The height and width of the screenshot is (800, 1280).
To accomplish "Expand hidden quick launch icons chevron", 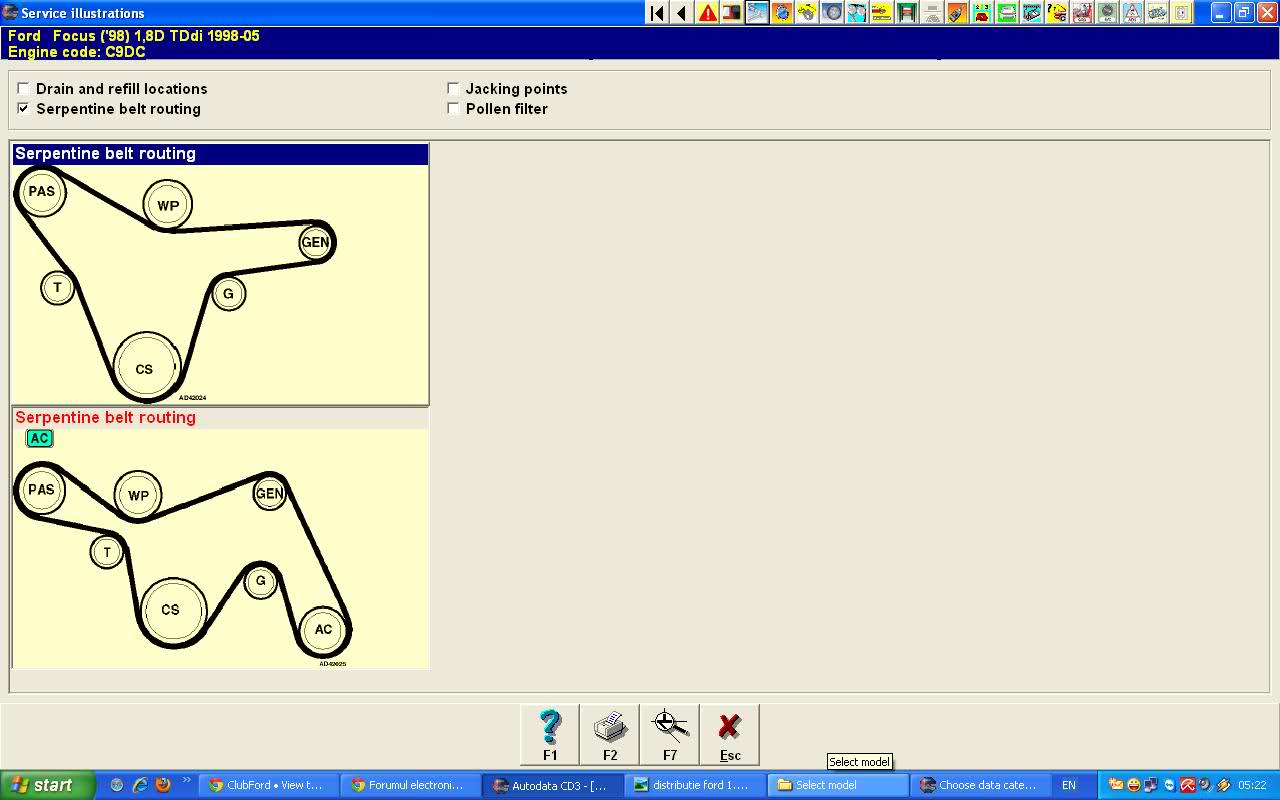I will [x=185, y=780].
